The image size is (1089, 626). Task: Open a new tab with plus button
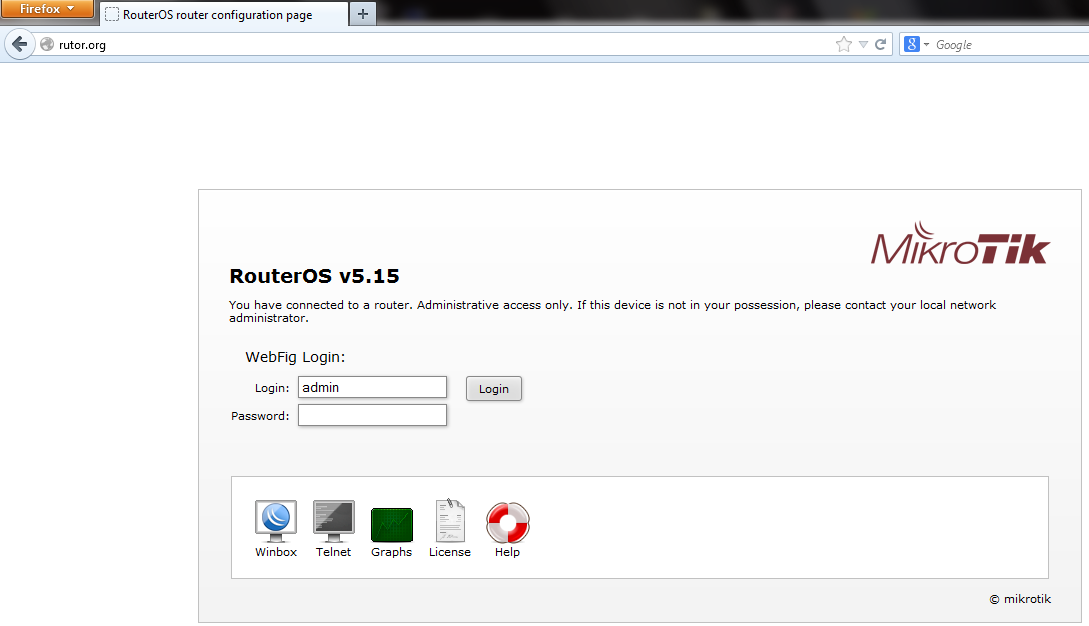pyautogui.click(x=363, y=14)
